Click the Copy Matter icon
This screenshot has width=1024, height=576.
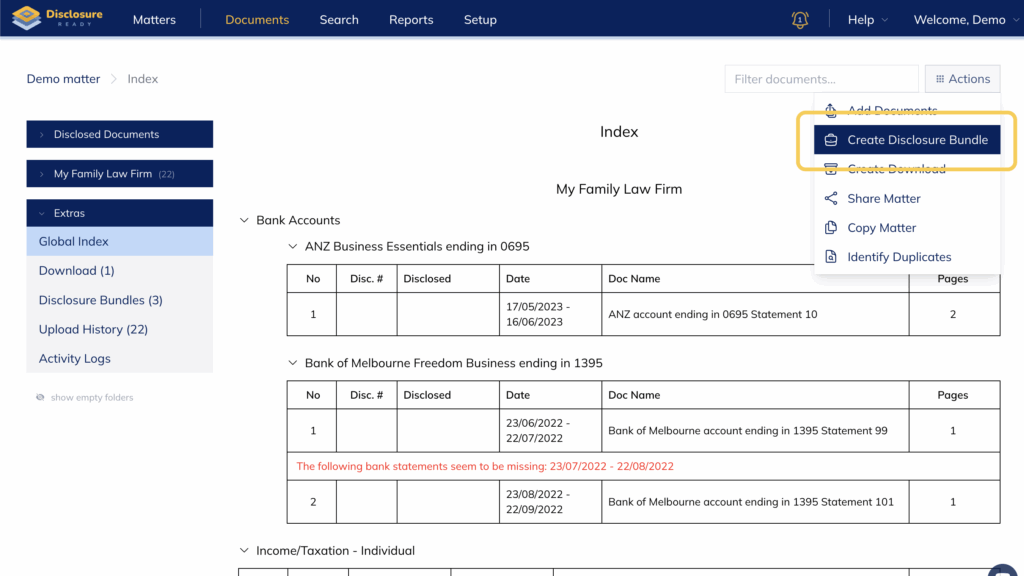pyautogui.click(x=830, y=228)
